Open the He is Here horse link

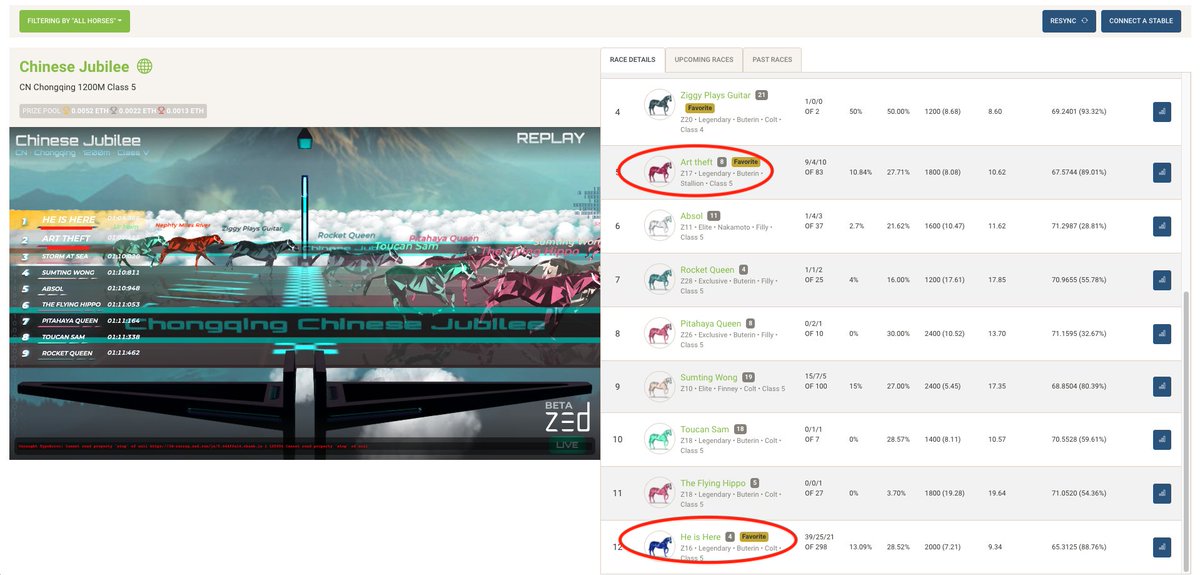[700, 537]
